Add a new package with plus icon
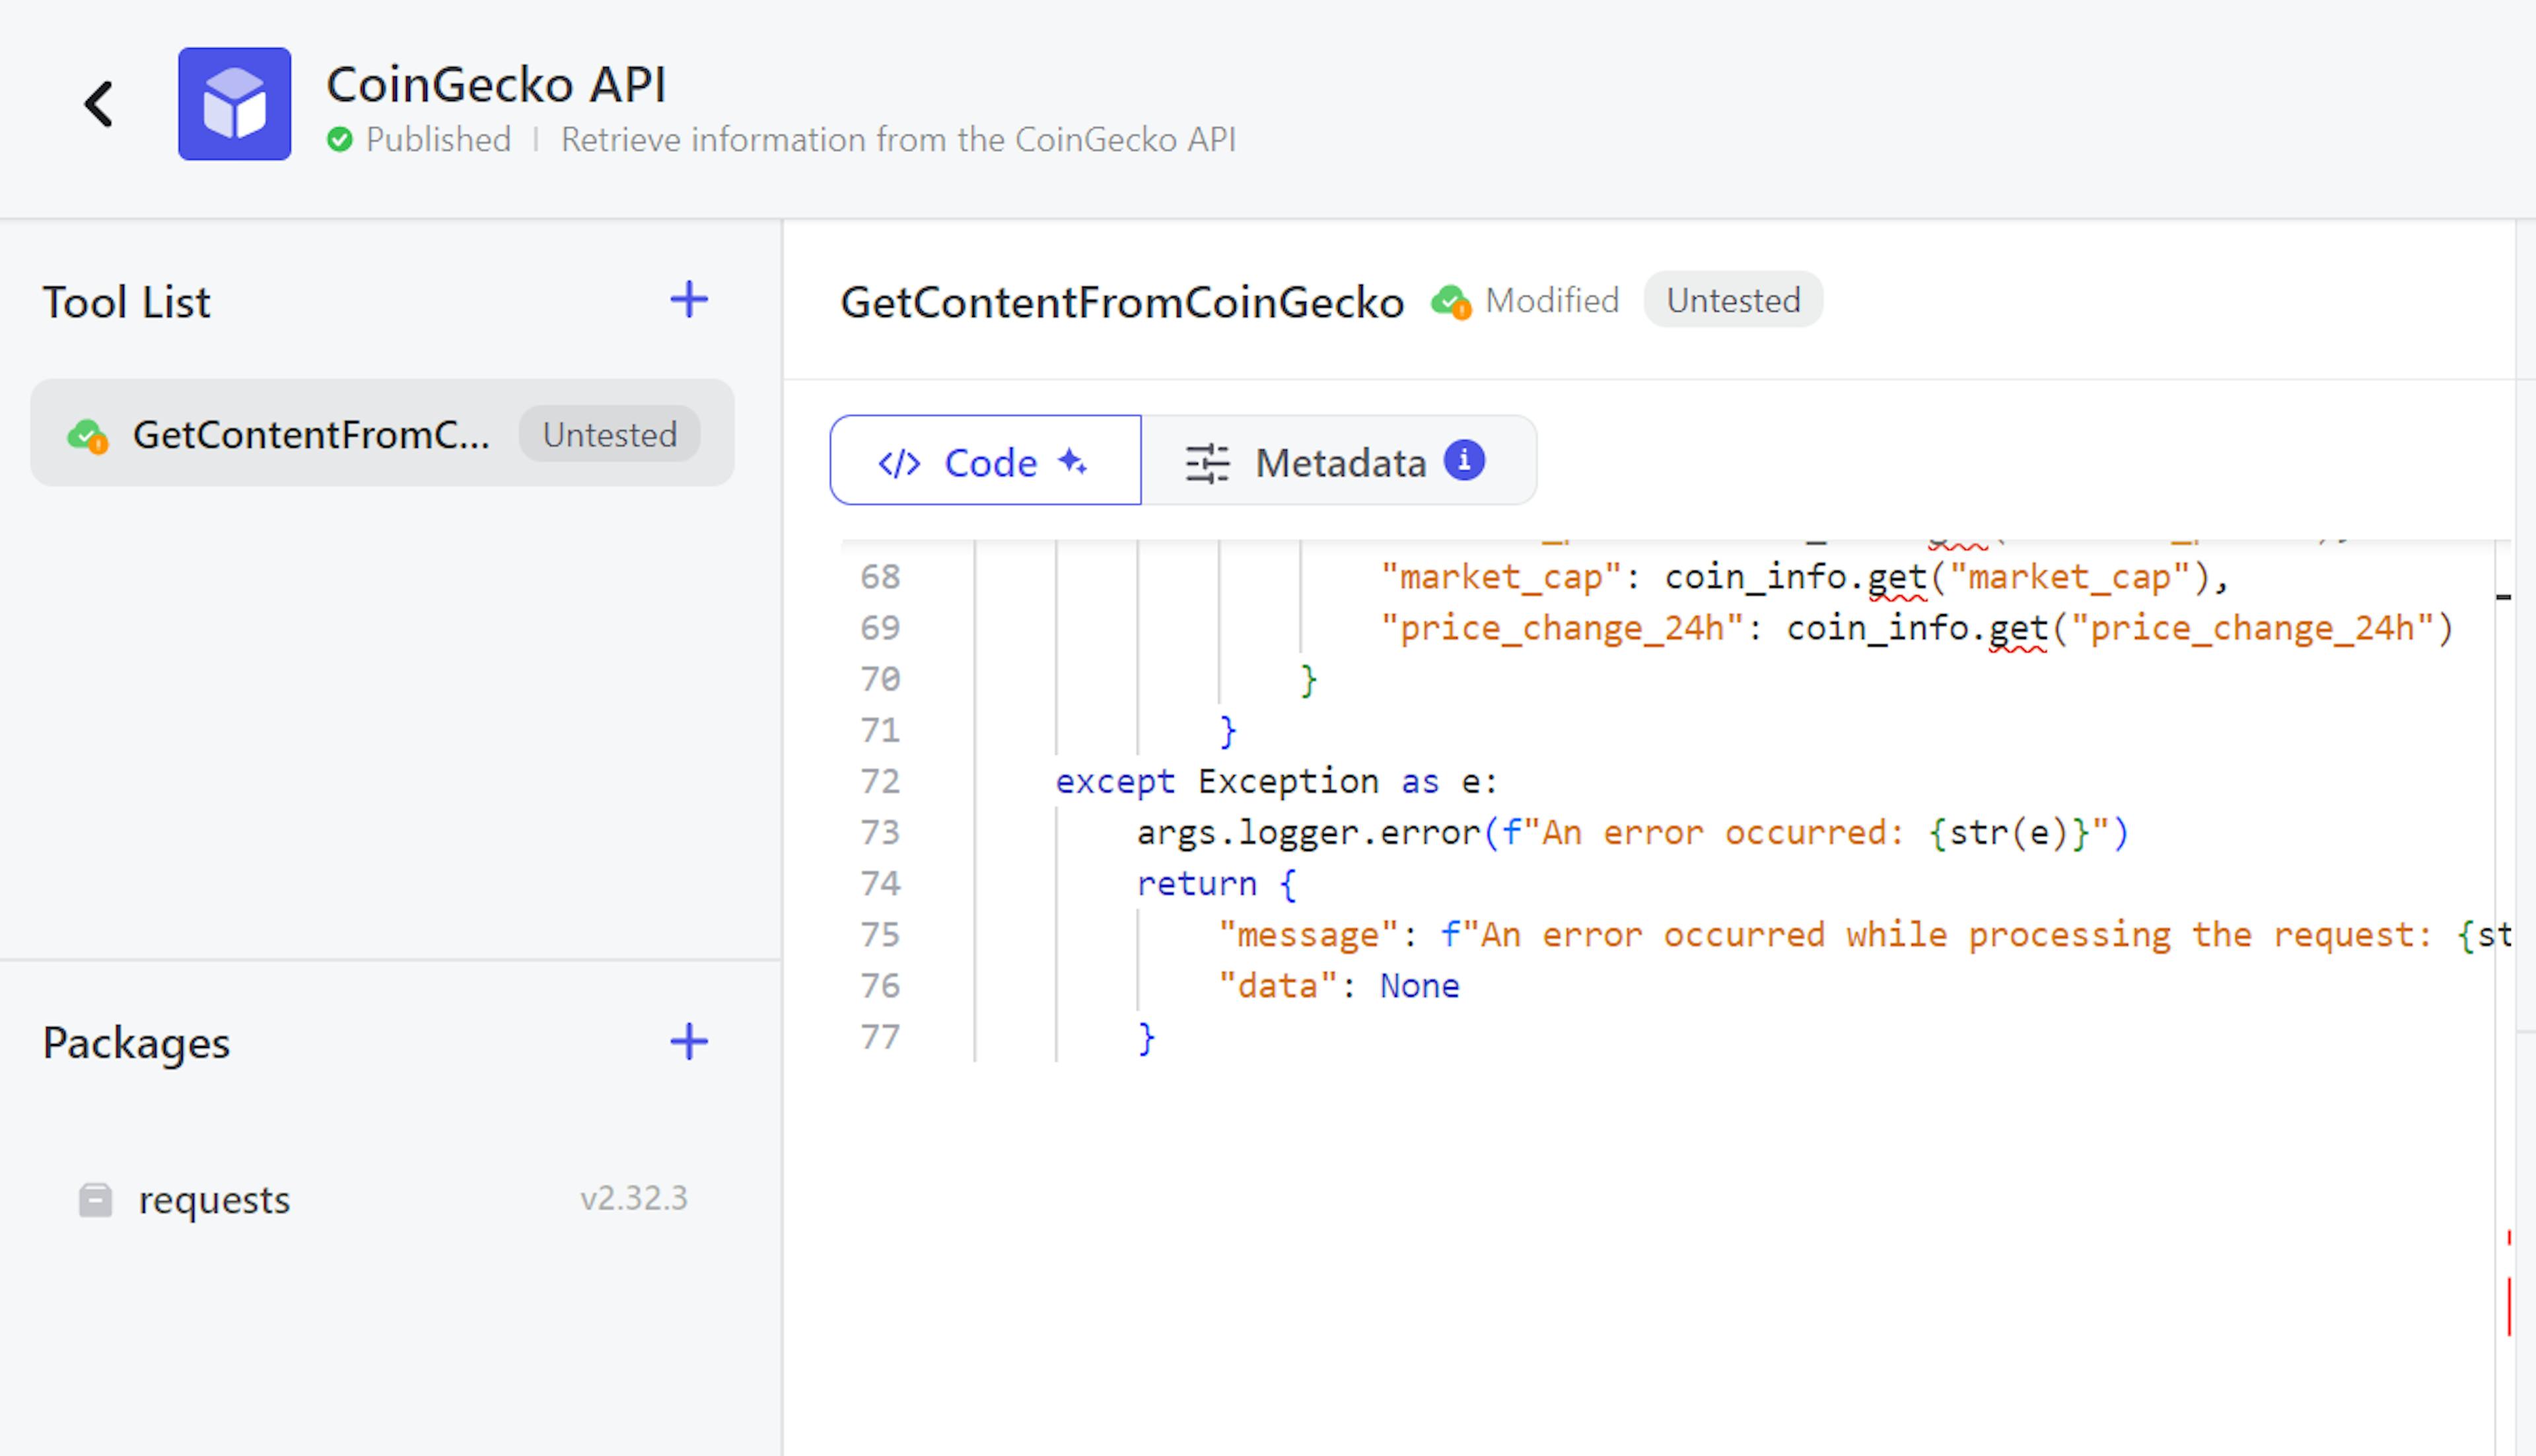 [x=689, y=1042]
